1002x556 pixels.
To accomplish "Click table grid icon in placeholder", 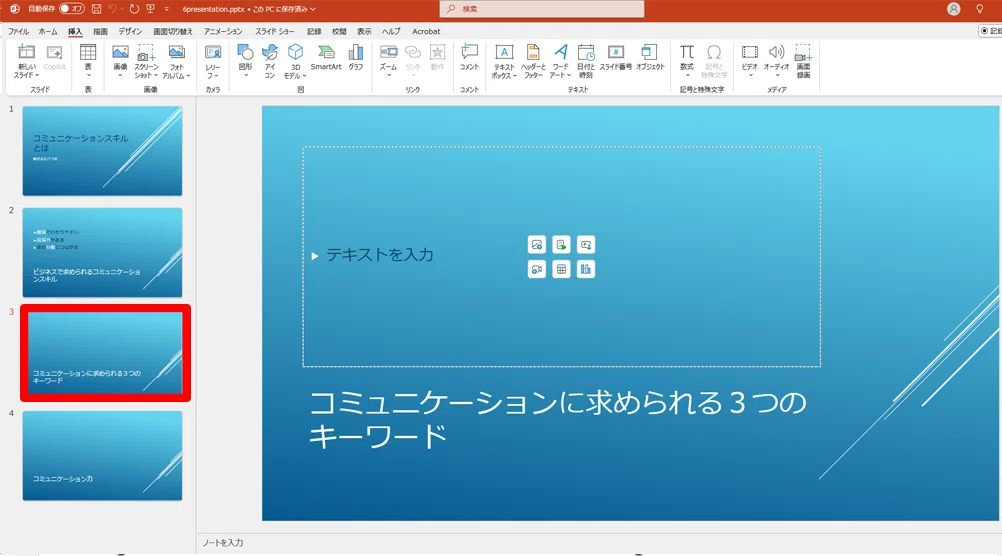I will coord(561,269).
